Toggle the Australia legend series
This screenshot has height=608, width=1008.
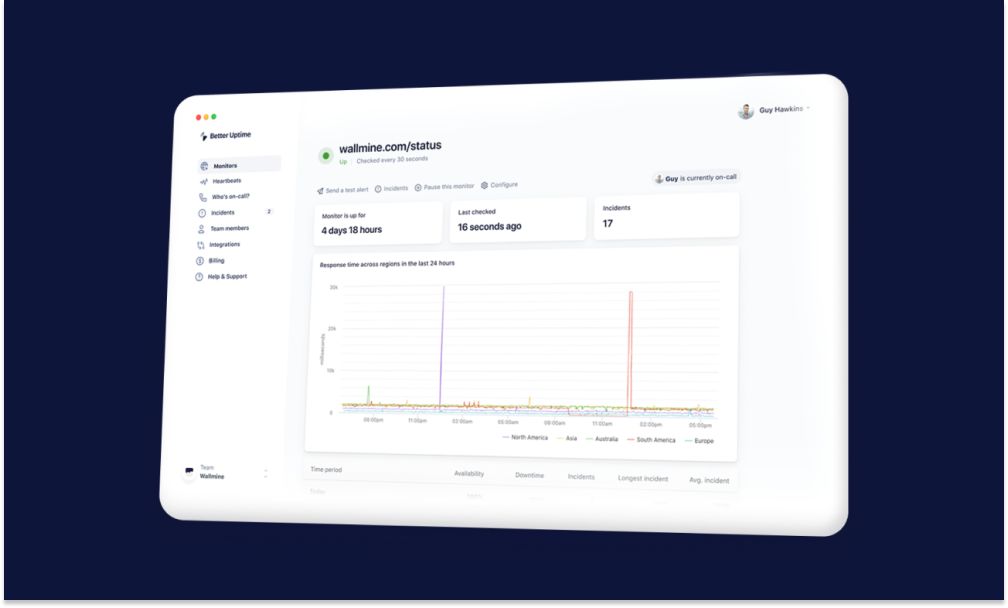(x=602, y=439)
